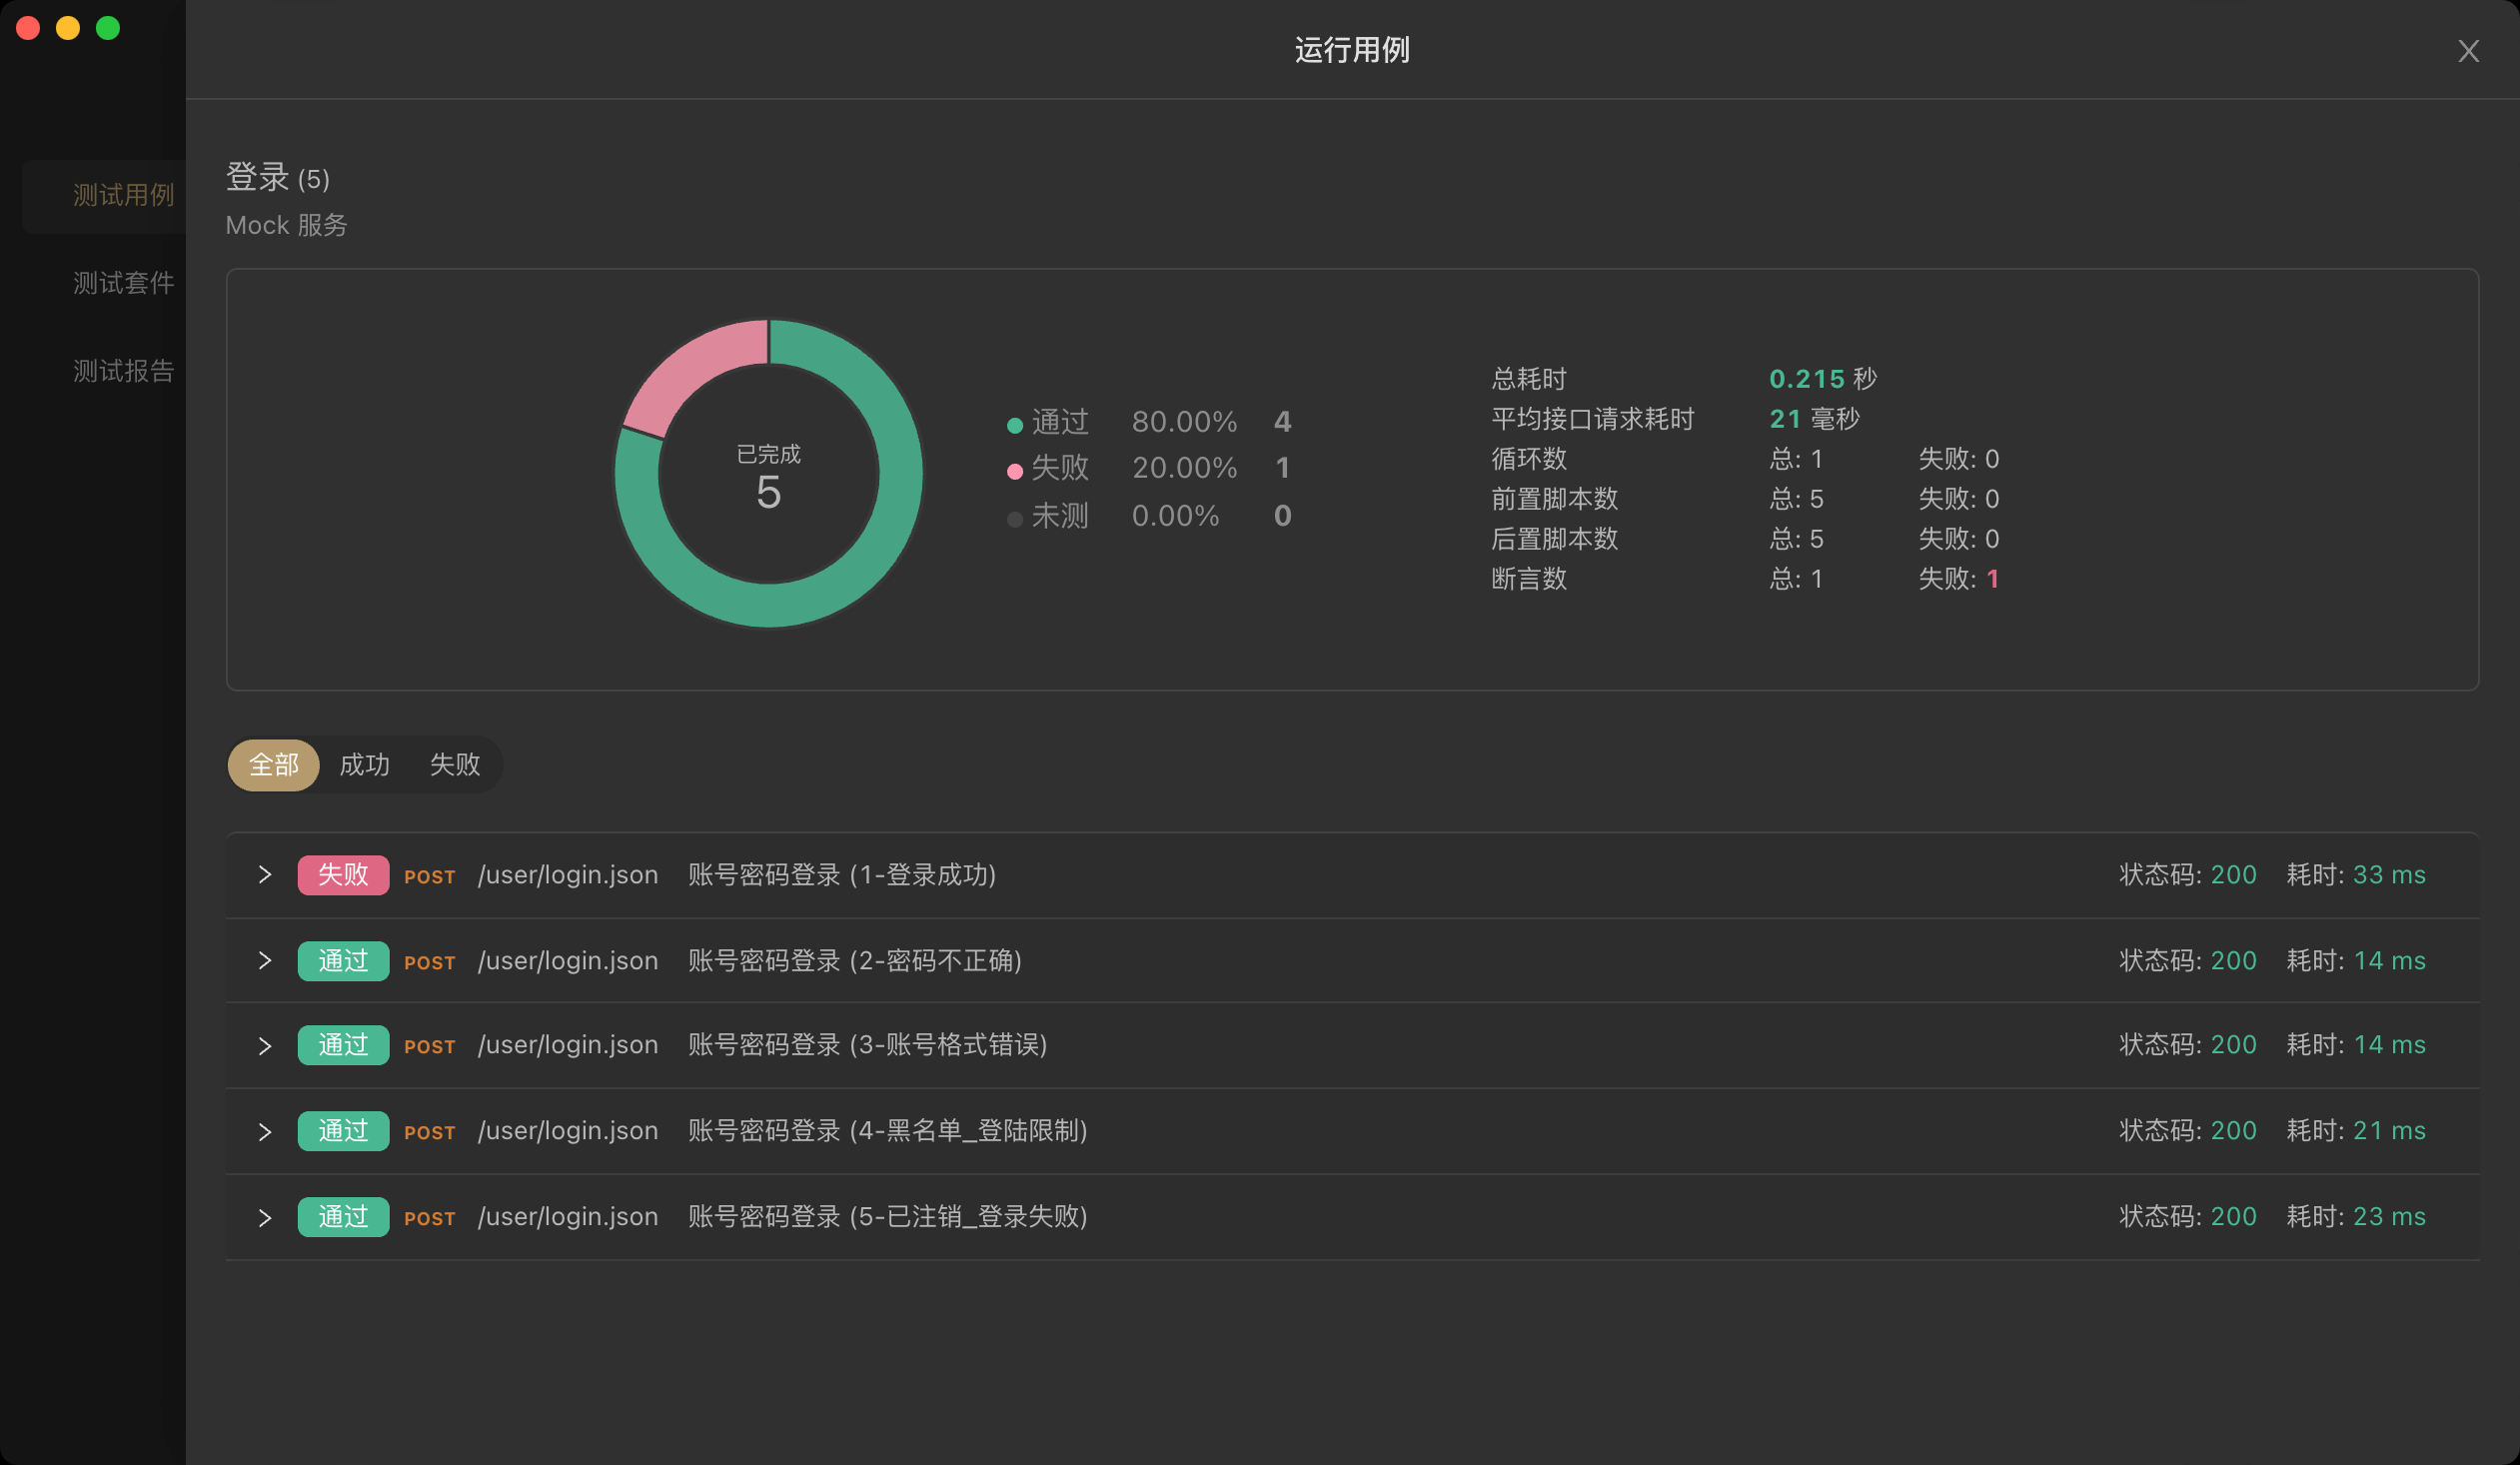This screenshot has height=1465, width=2520.
Task: Open 测试报告 in the sidebar
Action: pos(123,371)
